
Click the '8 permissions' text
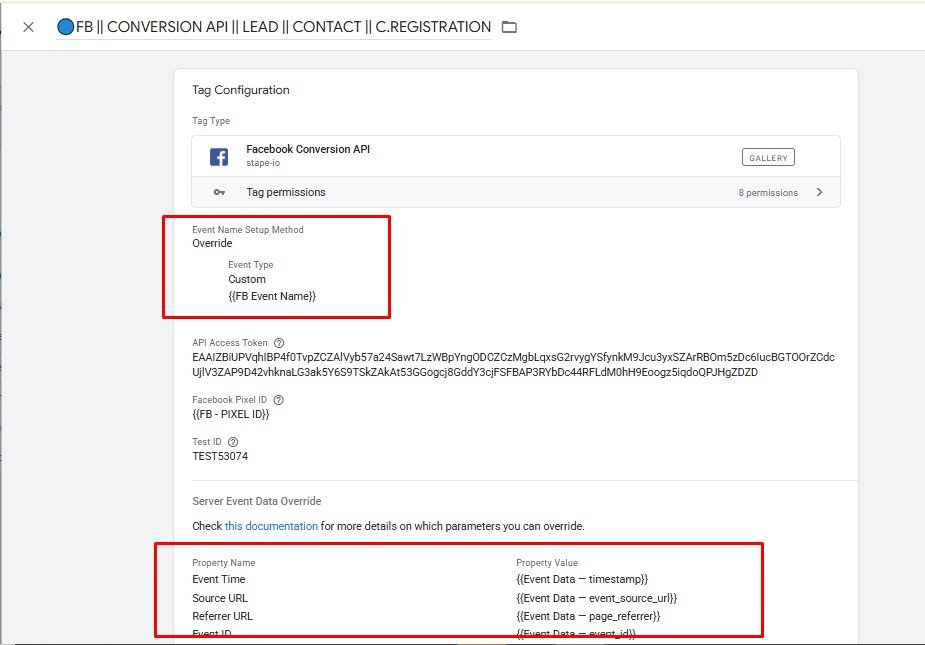coord(767,193)
